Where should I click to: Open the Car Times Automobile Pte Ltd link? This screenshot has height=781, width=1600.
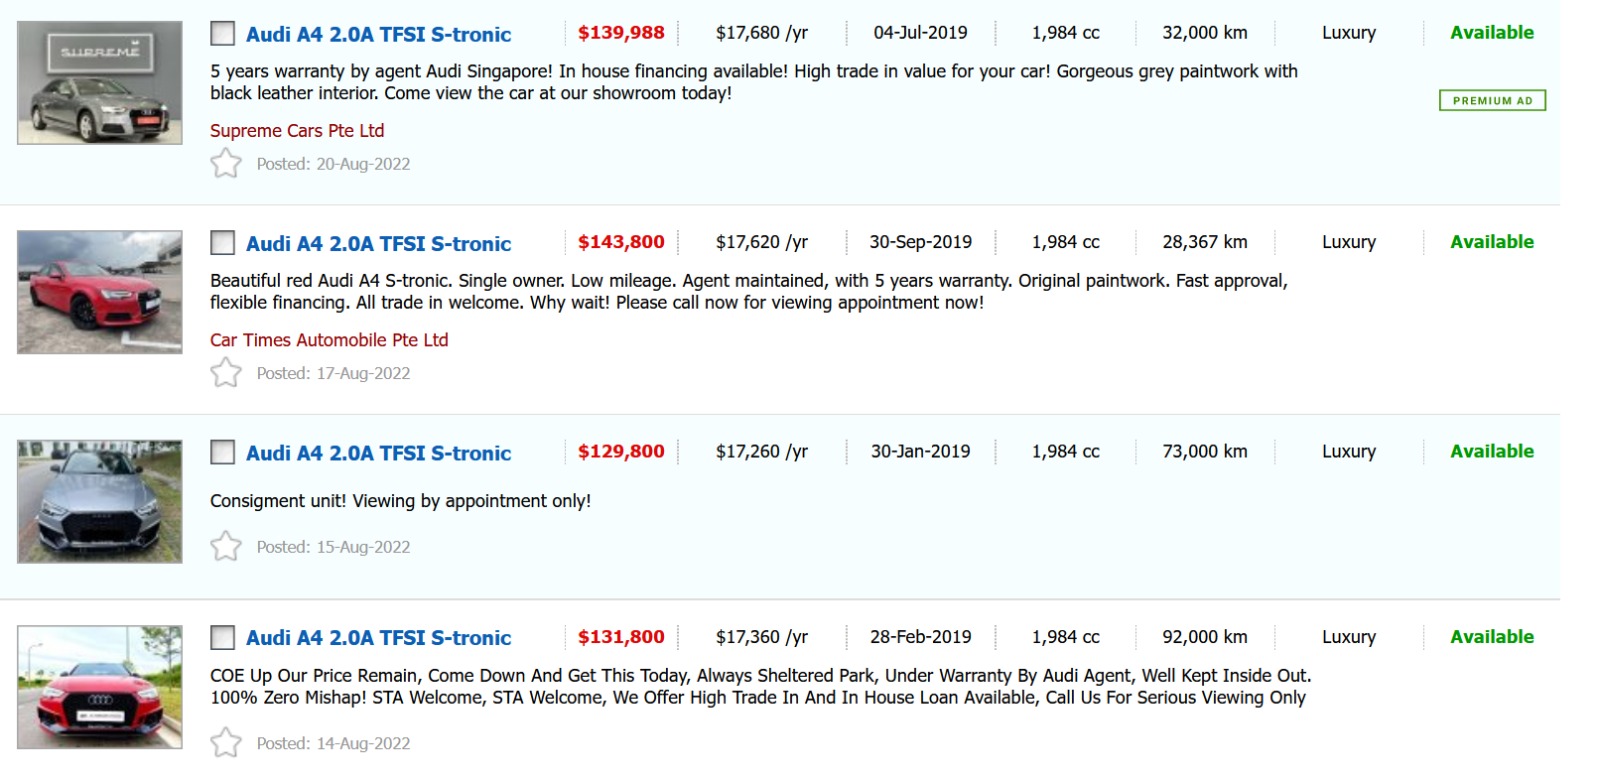point(329,340)
